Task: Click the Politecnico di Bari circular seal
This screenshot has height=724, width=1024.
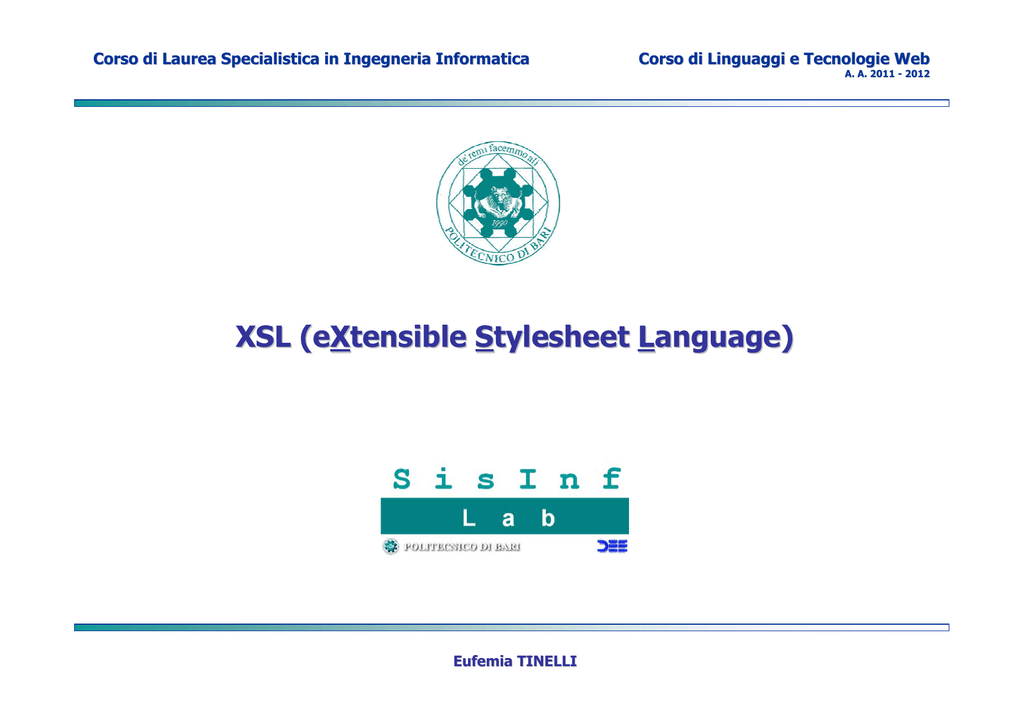Action: (x=498, y=202)
